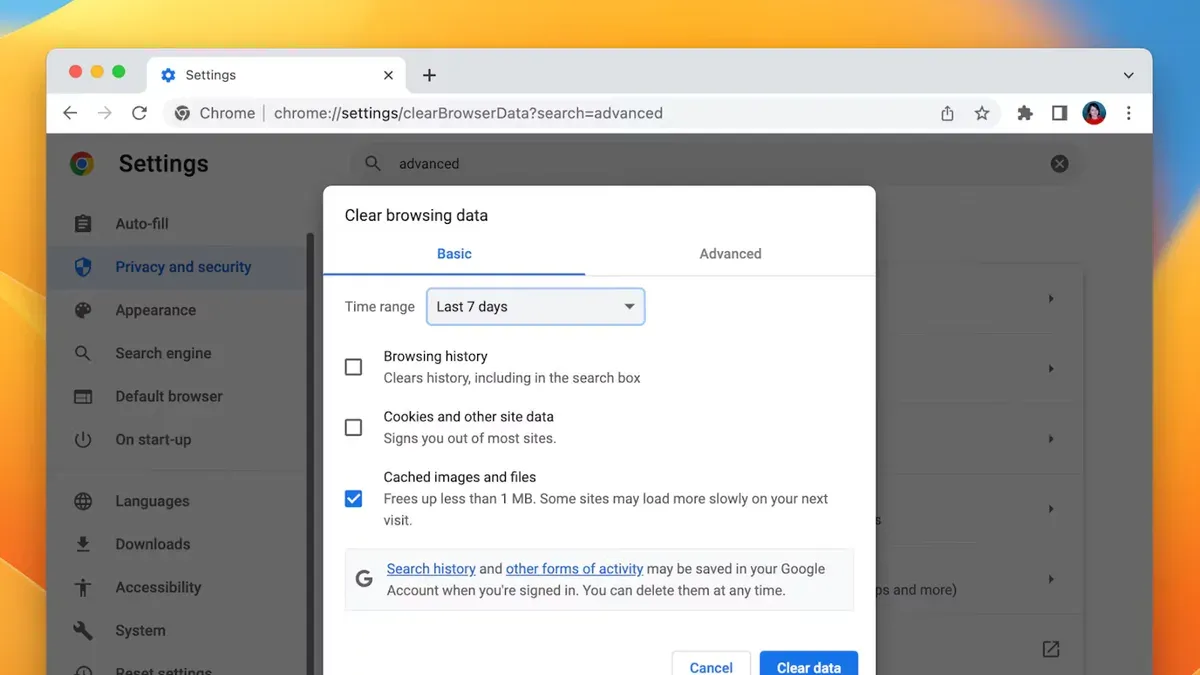Open the Chrome three-dot menu

1128,113
